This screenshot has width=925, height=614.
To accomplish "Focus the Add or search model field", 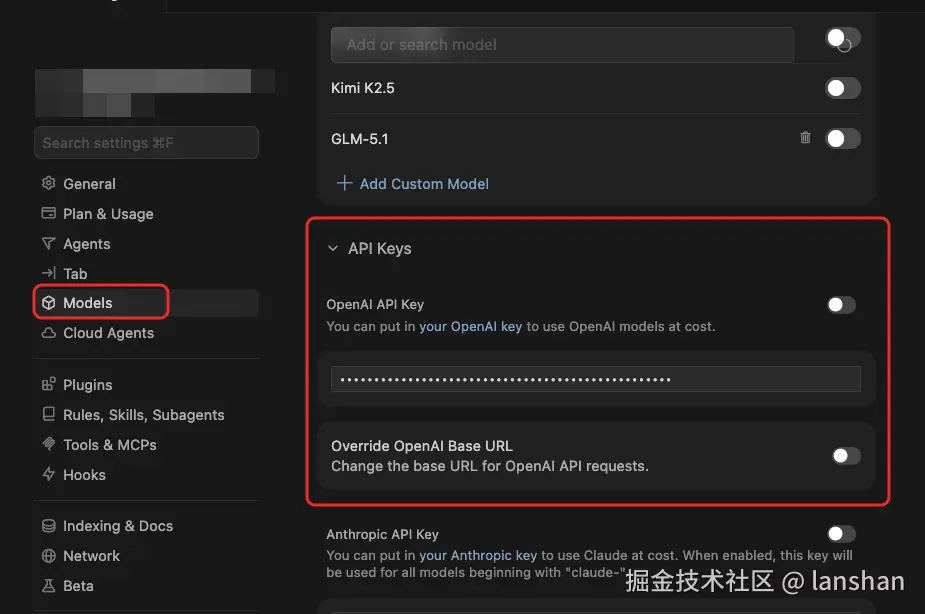I will (x=562, y=45).
